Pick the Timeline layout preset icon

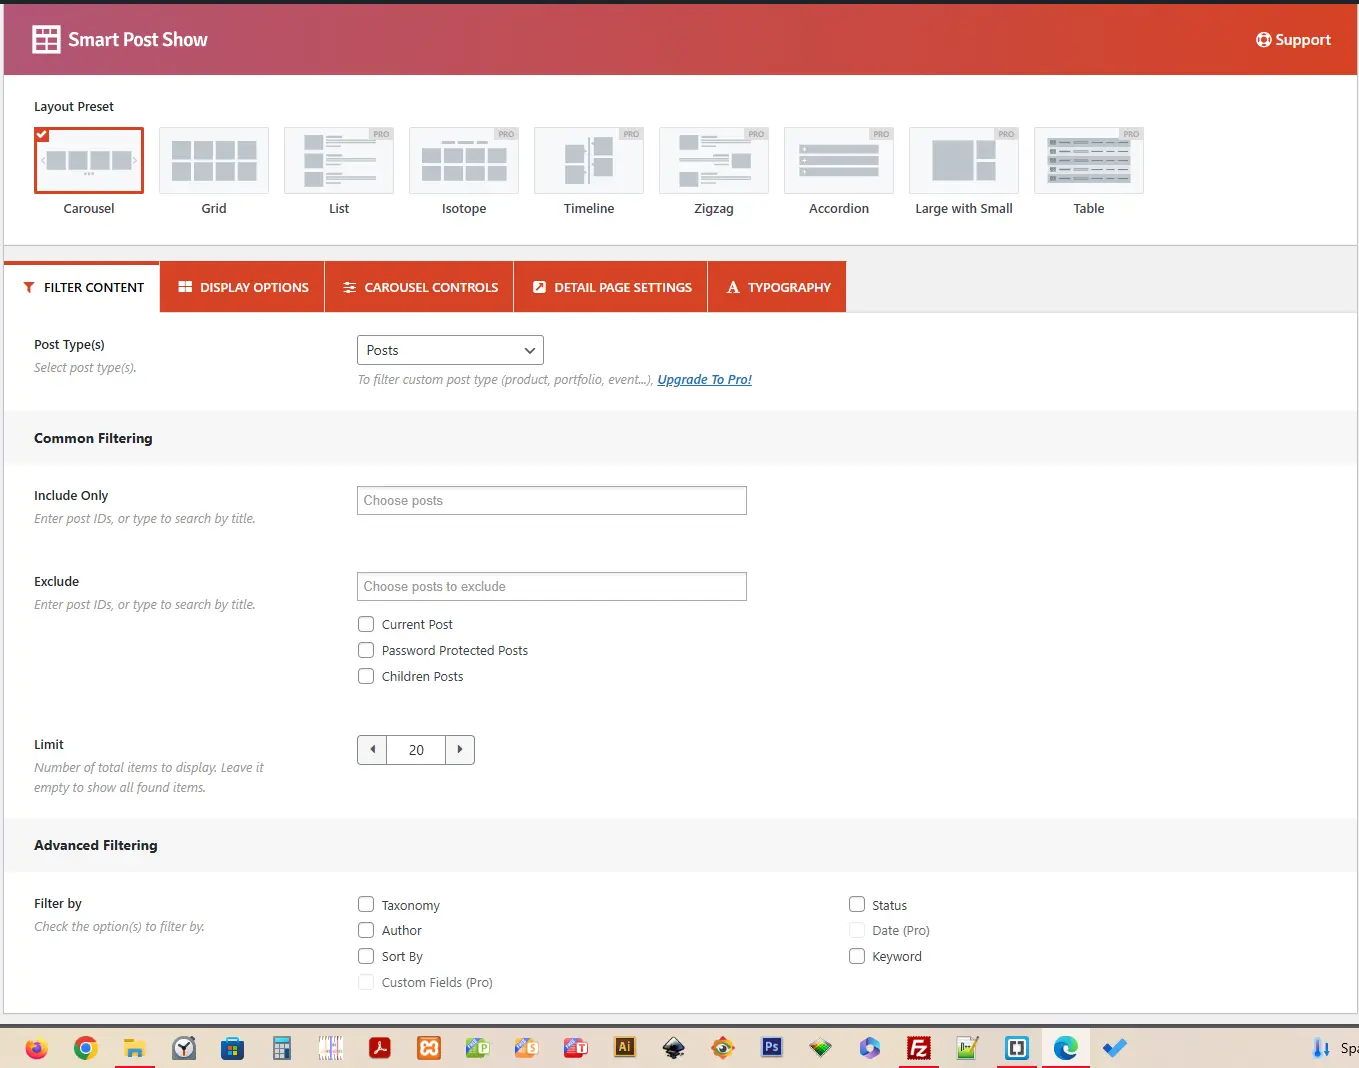(589, 160)
